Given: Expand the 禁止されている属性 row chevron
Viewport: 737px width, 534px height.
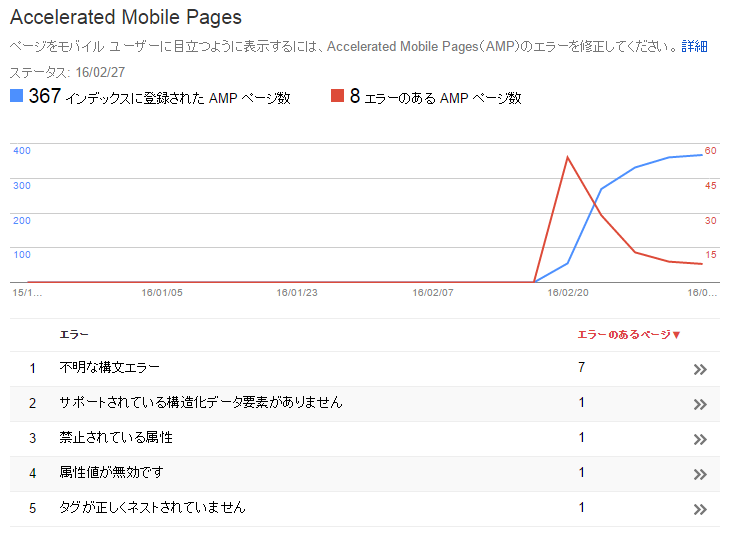Looking at the screenshot, I should [700, 440].
